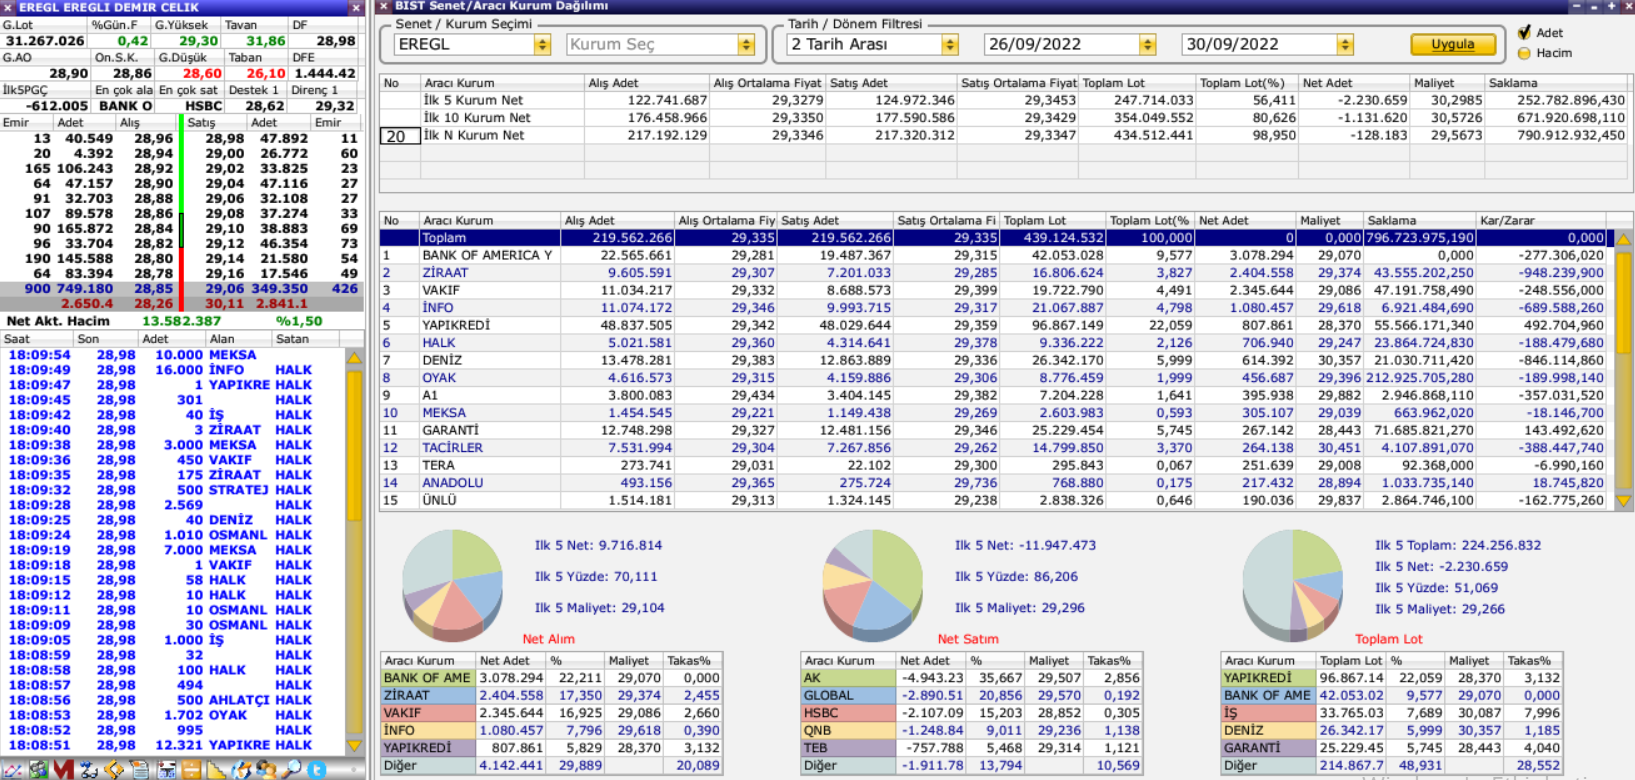The height and width of the screenshot is (780, 1635).
Task: Open the 30/09/2022 end date picker arrow
Action: (x=1345, y=45)
